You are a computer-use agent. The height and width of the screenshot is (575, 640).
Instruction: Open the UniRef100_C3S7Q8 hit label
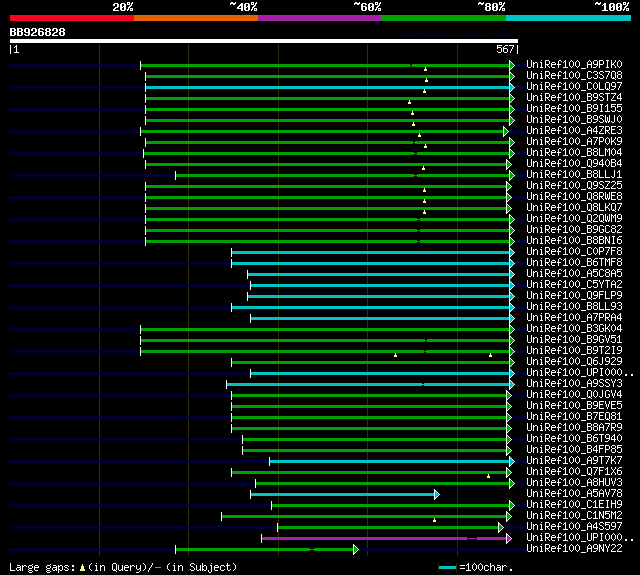[574, 75]
